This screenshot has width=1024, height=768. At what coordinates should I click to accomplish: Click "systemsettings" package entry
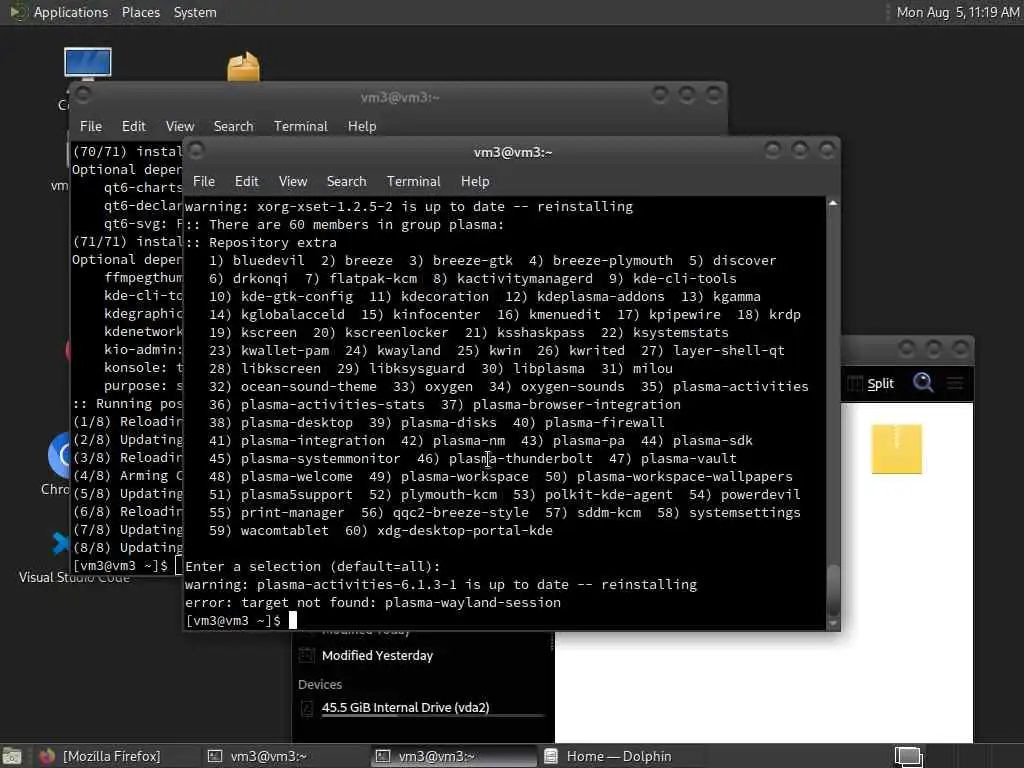point(744,513)
